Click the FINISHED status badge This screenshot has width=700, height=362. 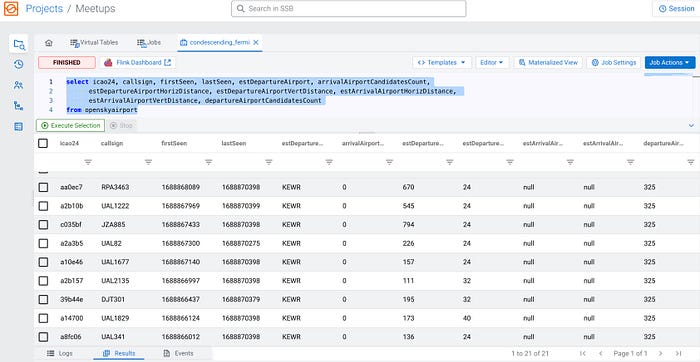tap(67, 62)
